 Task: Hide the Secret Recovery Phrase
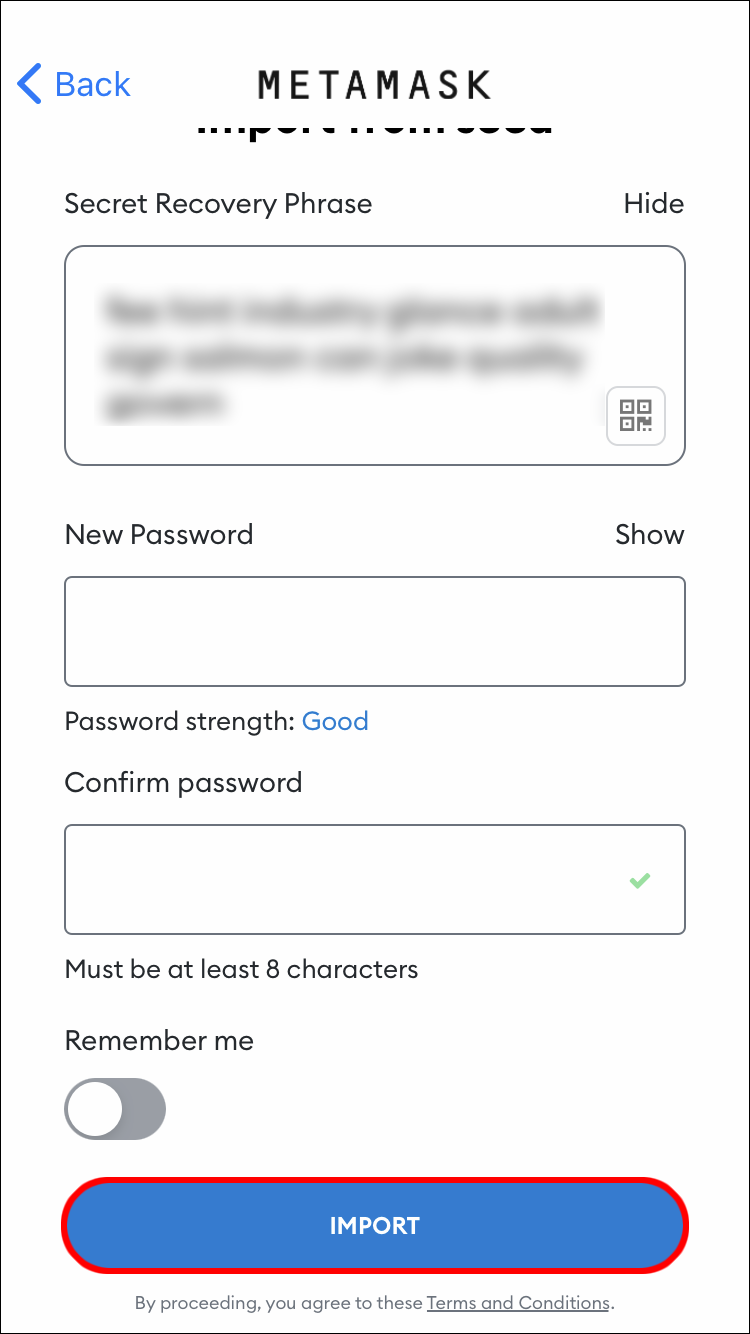tap(653, 204)
